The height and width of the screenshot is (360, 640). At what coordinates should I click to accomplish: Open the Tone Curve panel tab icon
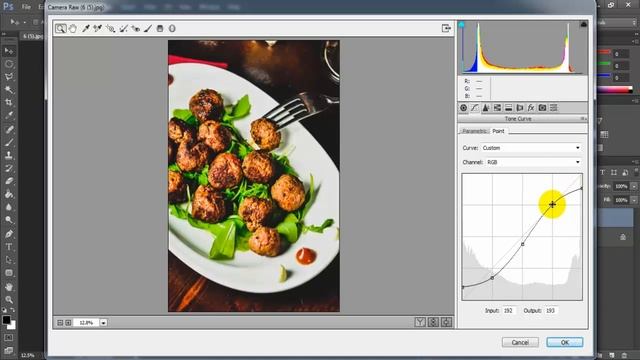click(x=474, y=108)
